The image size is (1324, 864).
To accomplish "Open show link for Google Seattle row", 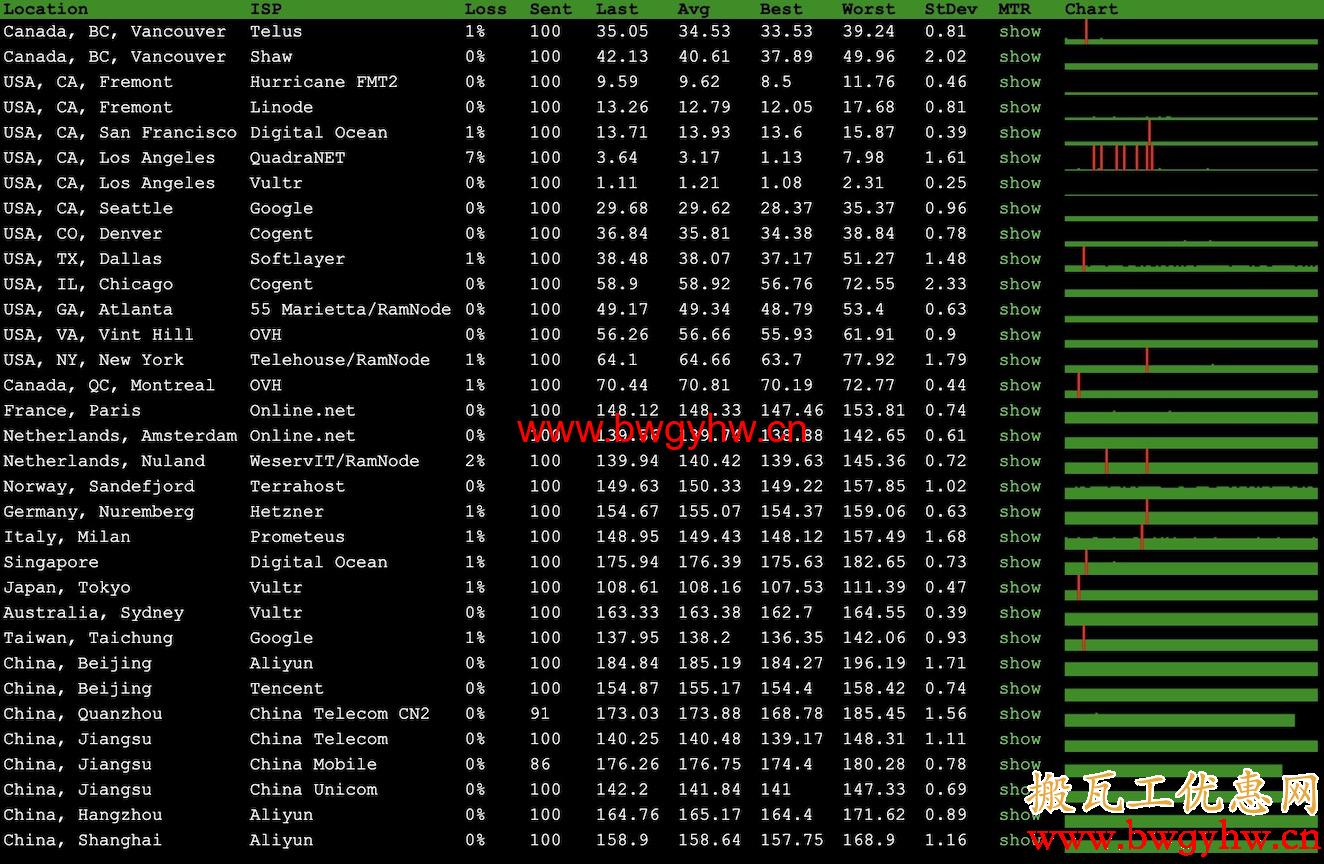I will tap(1020, 208).
